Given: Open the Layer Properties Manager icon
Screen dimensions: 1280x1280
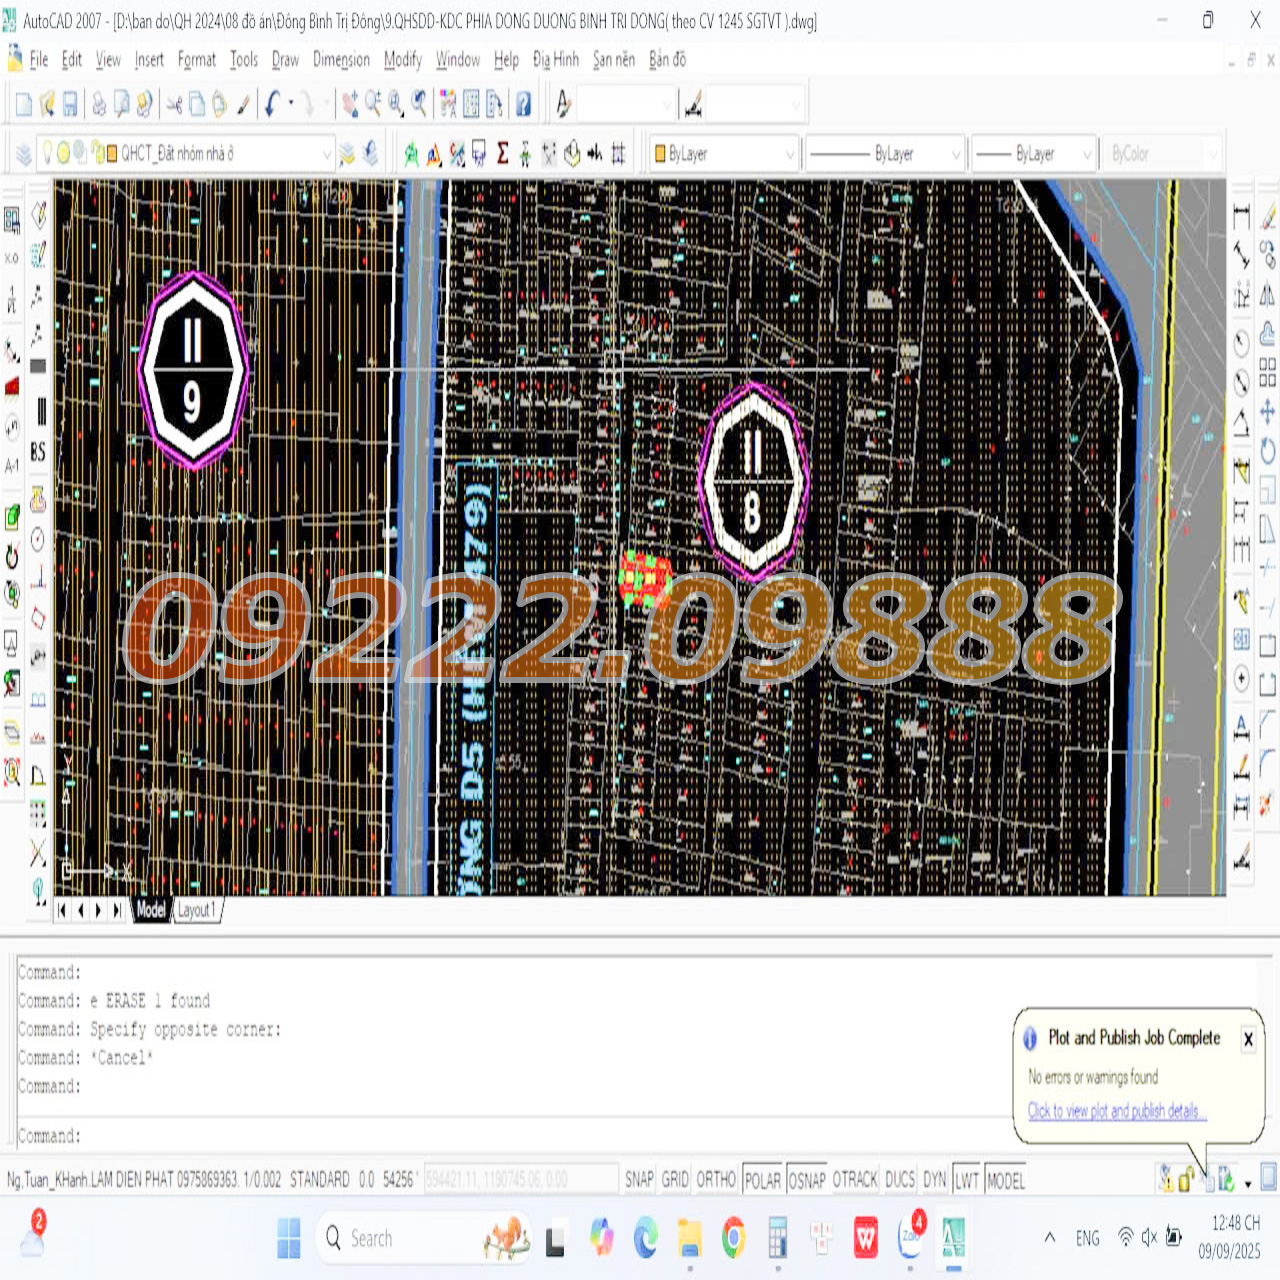Looking at the screenshot, I should [23, 154].
